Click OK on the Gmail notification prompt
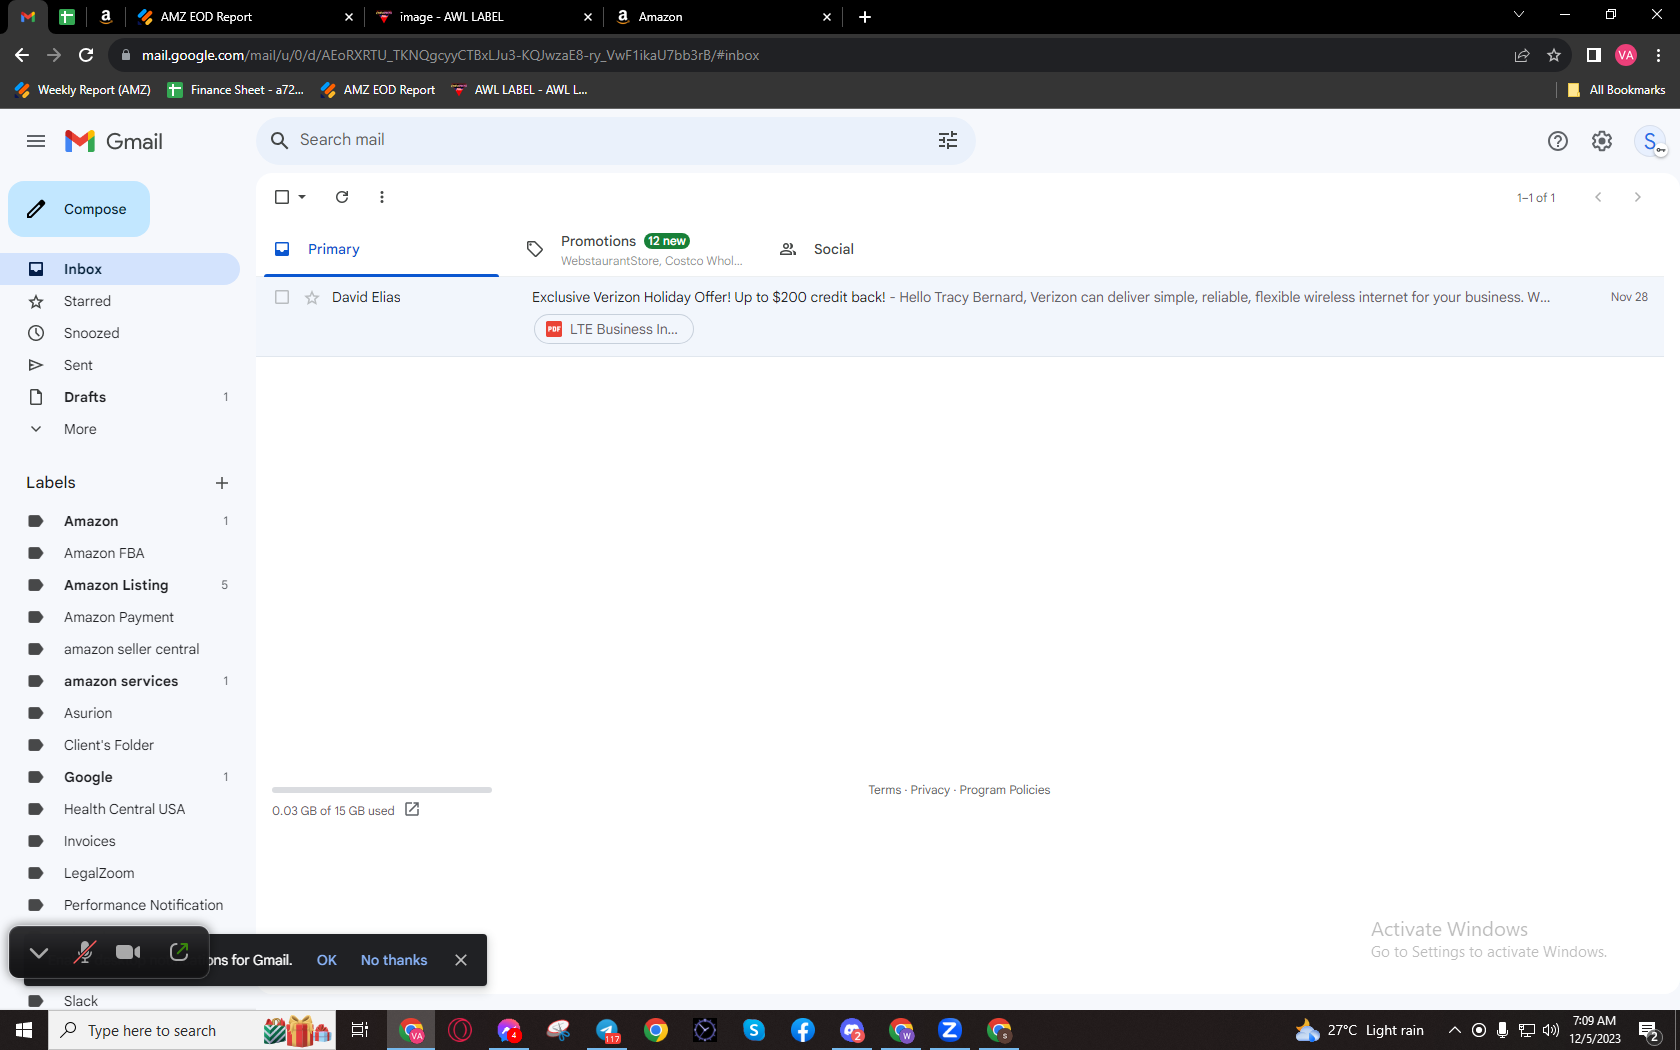Viewport: 1680px width, 1050px height. pyautogui.click(x=327, y=960)
